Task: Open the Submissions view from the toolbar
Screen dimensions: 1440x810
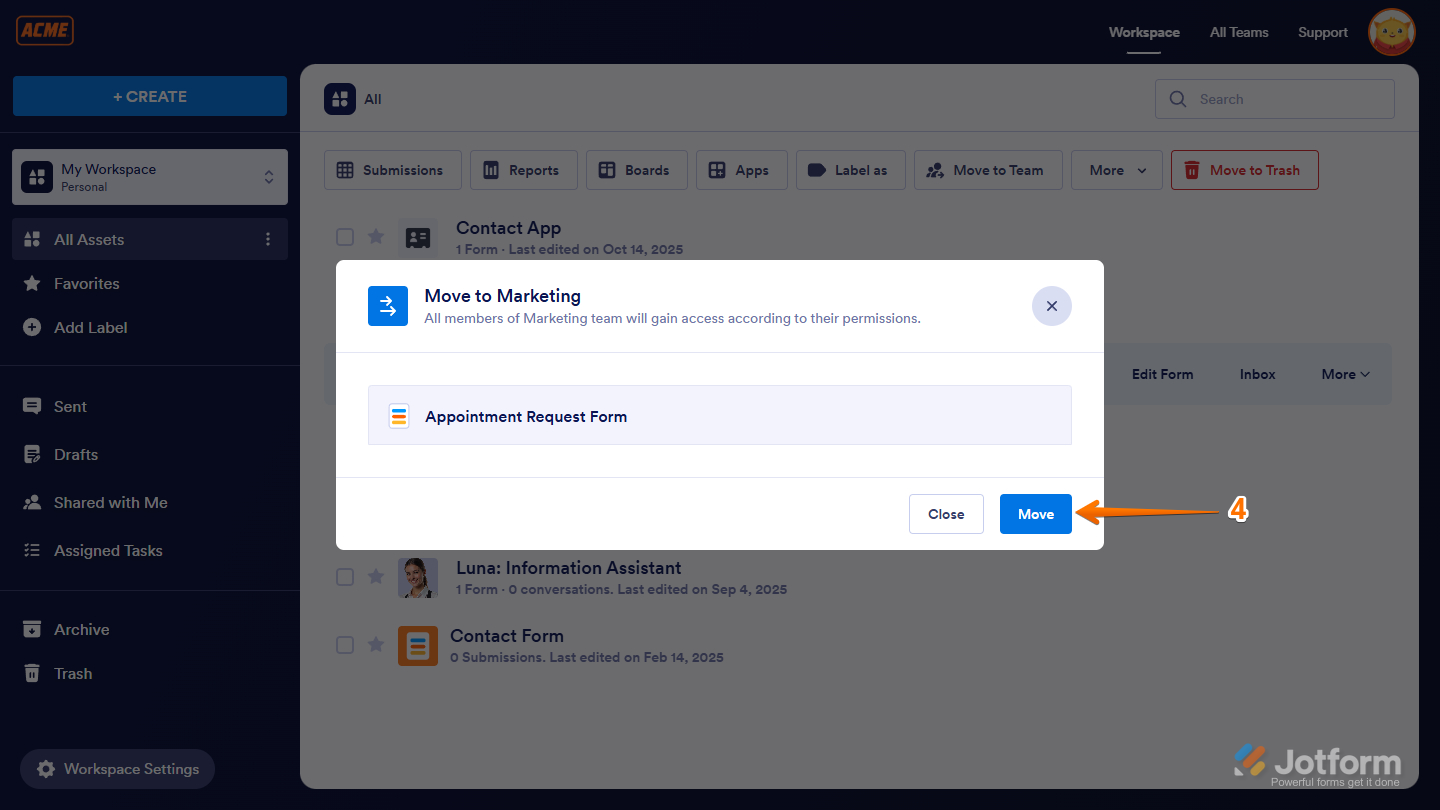Action: click(x=392, y=170)
